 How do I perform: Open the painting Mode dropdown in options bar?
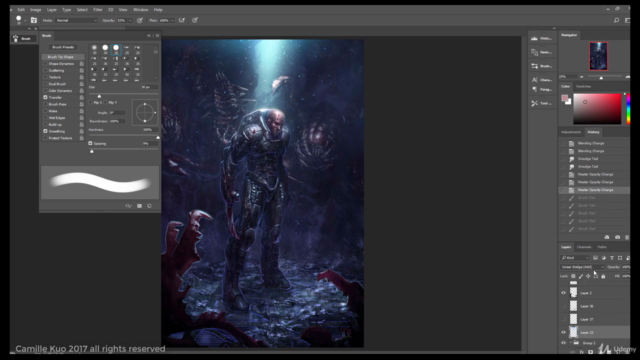click(76, 20)
